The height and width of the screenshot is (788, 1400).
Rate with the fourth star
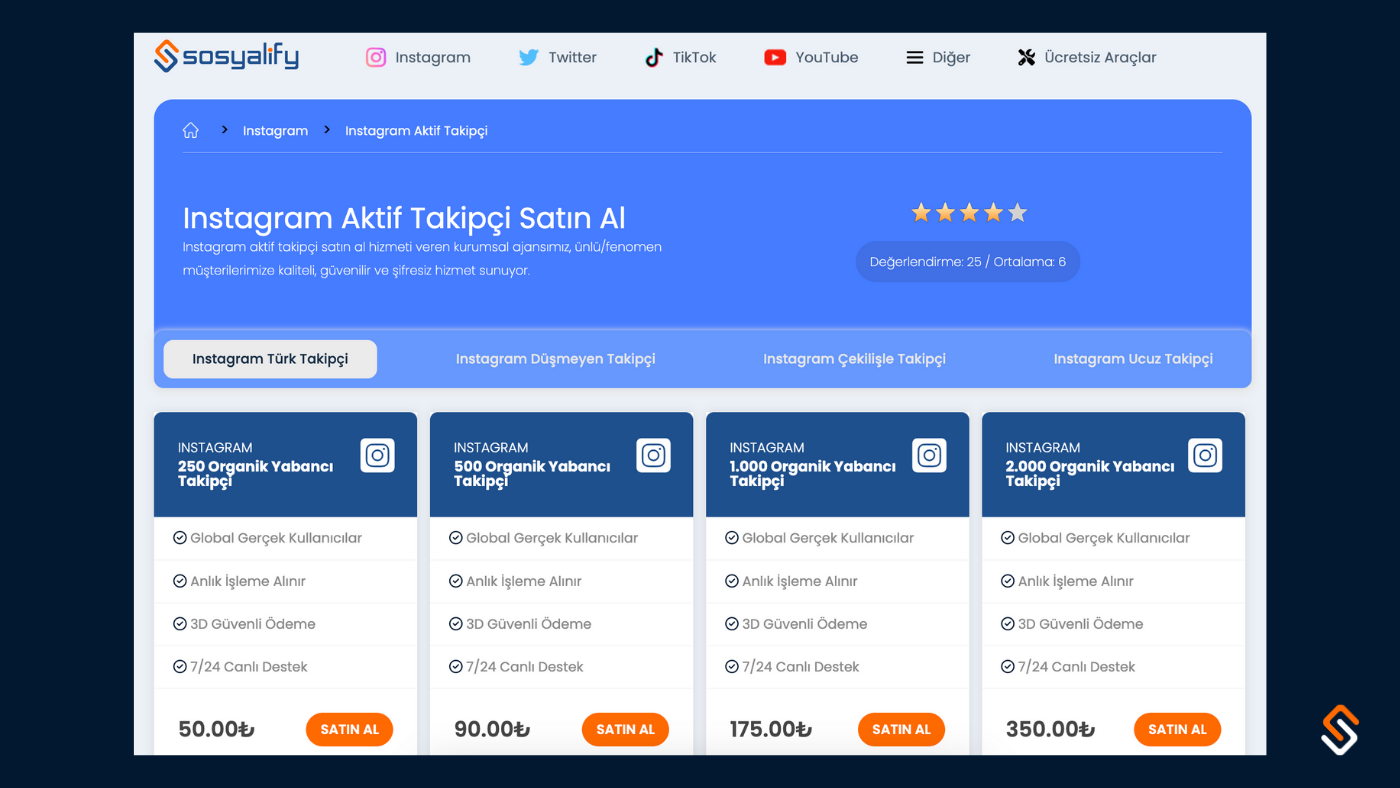click(x=993, y=212)
